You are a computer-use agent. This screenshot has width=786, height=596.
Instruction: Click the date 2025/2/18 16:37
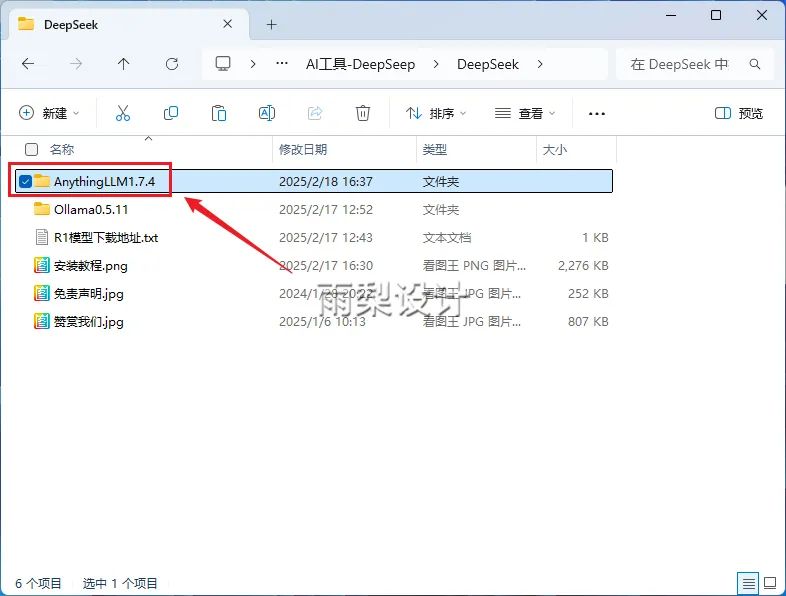[x=326, y=181]
